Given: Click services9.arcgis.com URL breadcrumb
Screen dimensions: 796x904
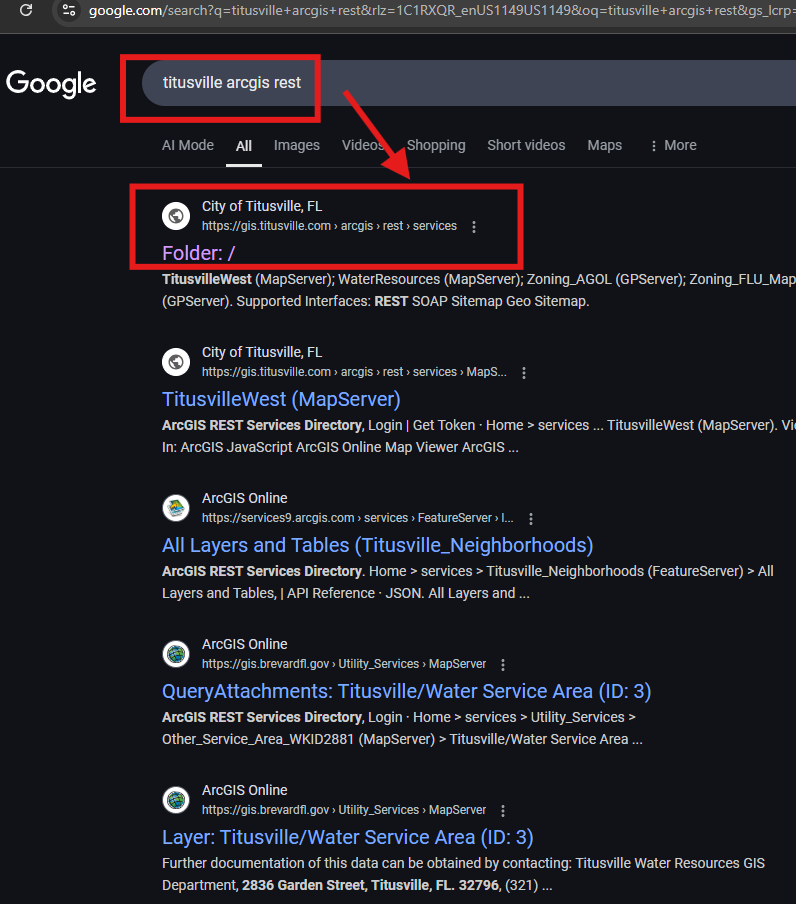Looking at the screenshot, I should tap(357, 518).
